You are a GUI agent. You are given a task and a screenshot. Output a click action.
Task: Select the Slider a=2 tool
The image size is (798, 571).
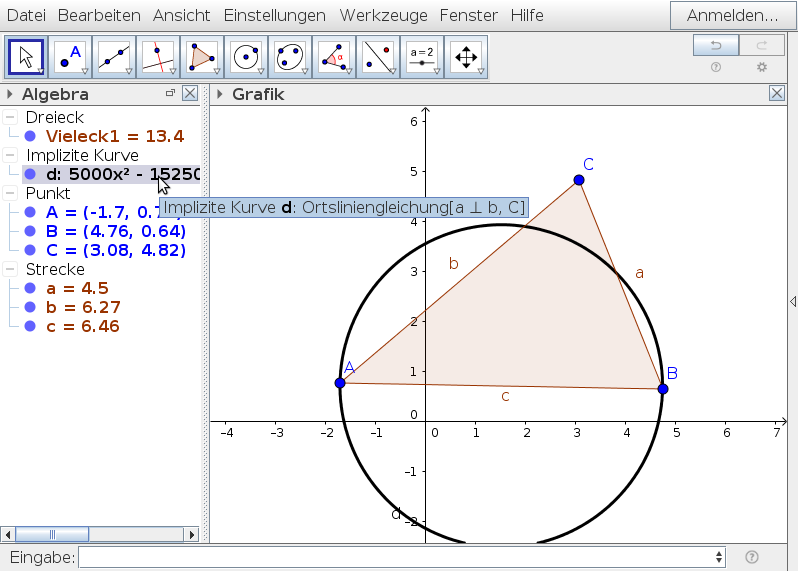(x=422, y=57)
